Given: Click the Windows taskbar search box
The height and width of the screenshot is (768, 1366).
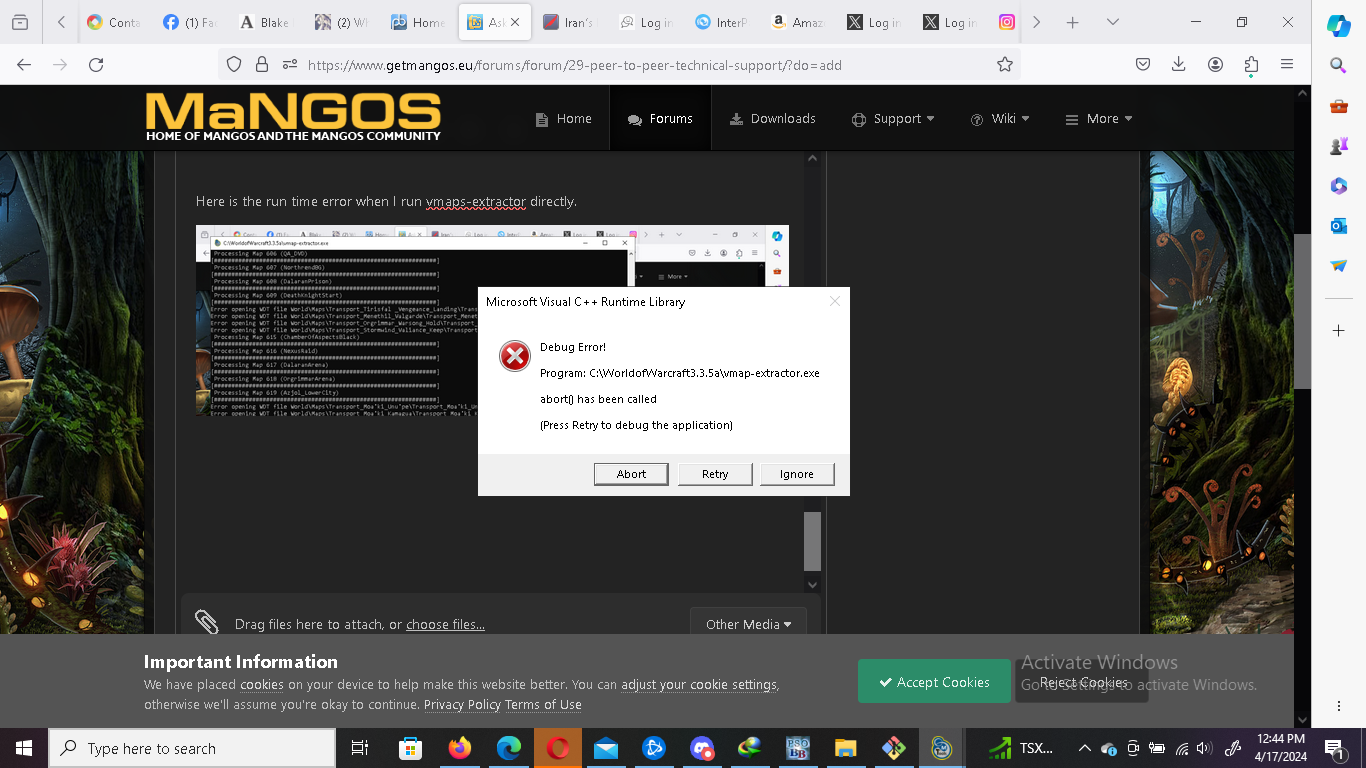Looking at the screenshot, I should click(x=191, y=748).
